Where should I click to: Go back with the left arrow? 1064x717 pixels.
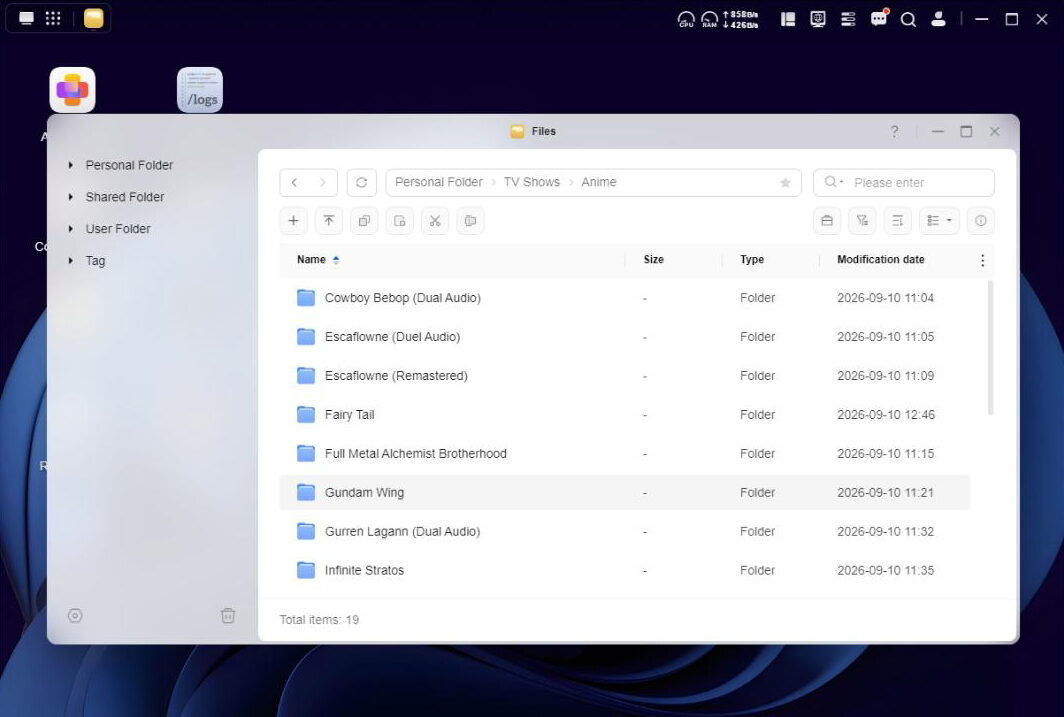pyautogui.click(x=294, y=182)
